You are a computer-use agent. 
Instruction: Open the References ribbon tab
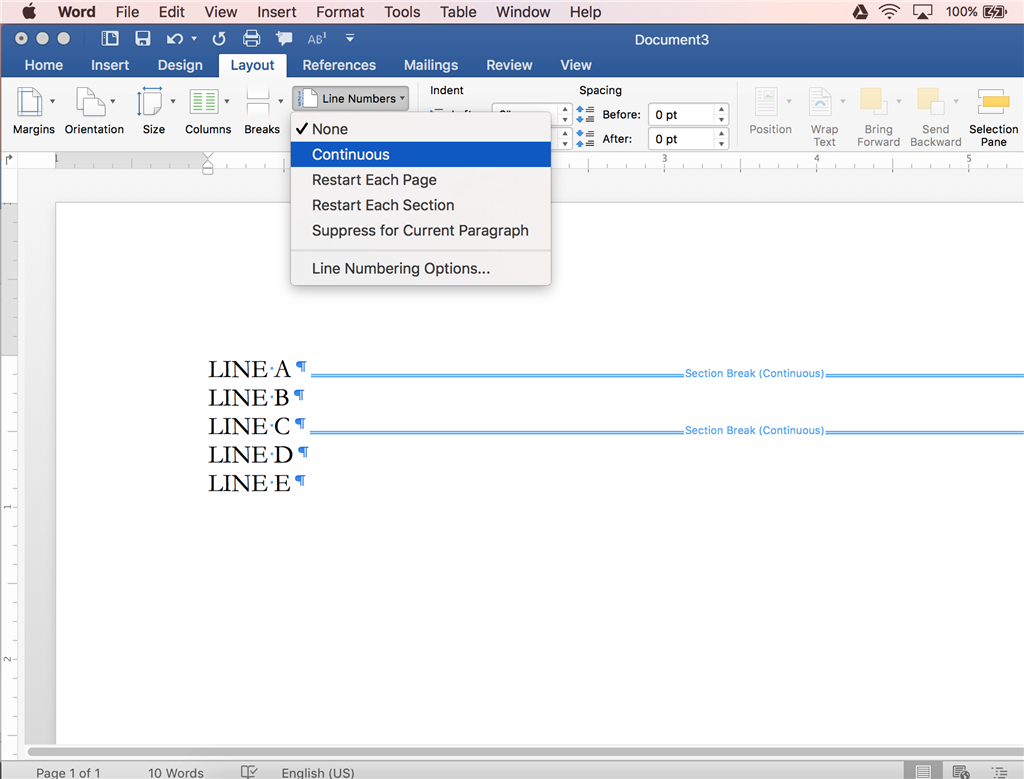tap(339, 65)
